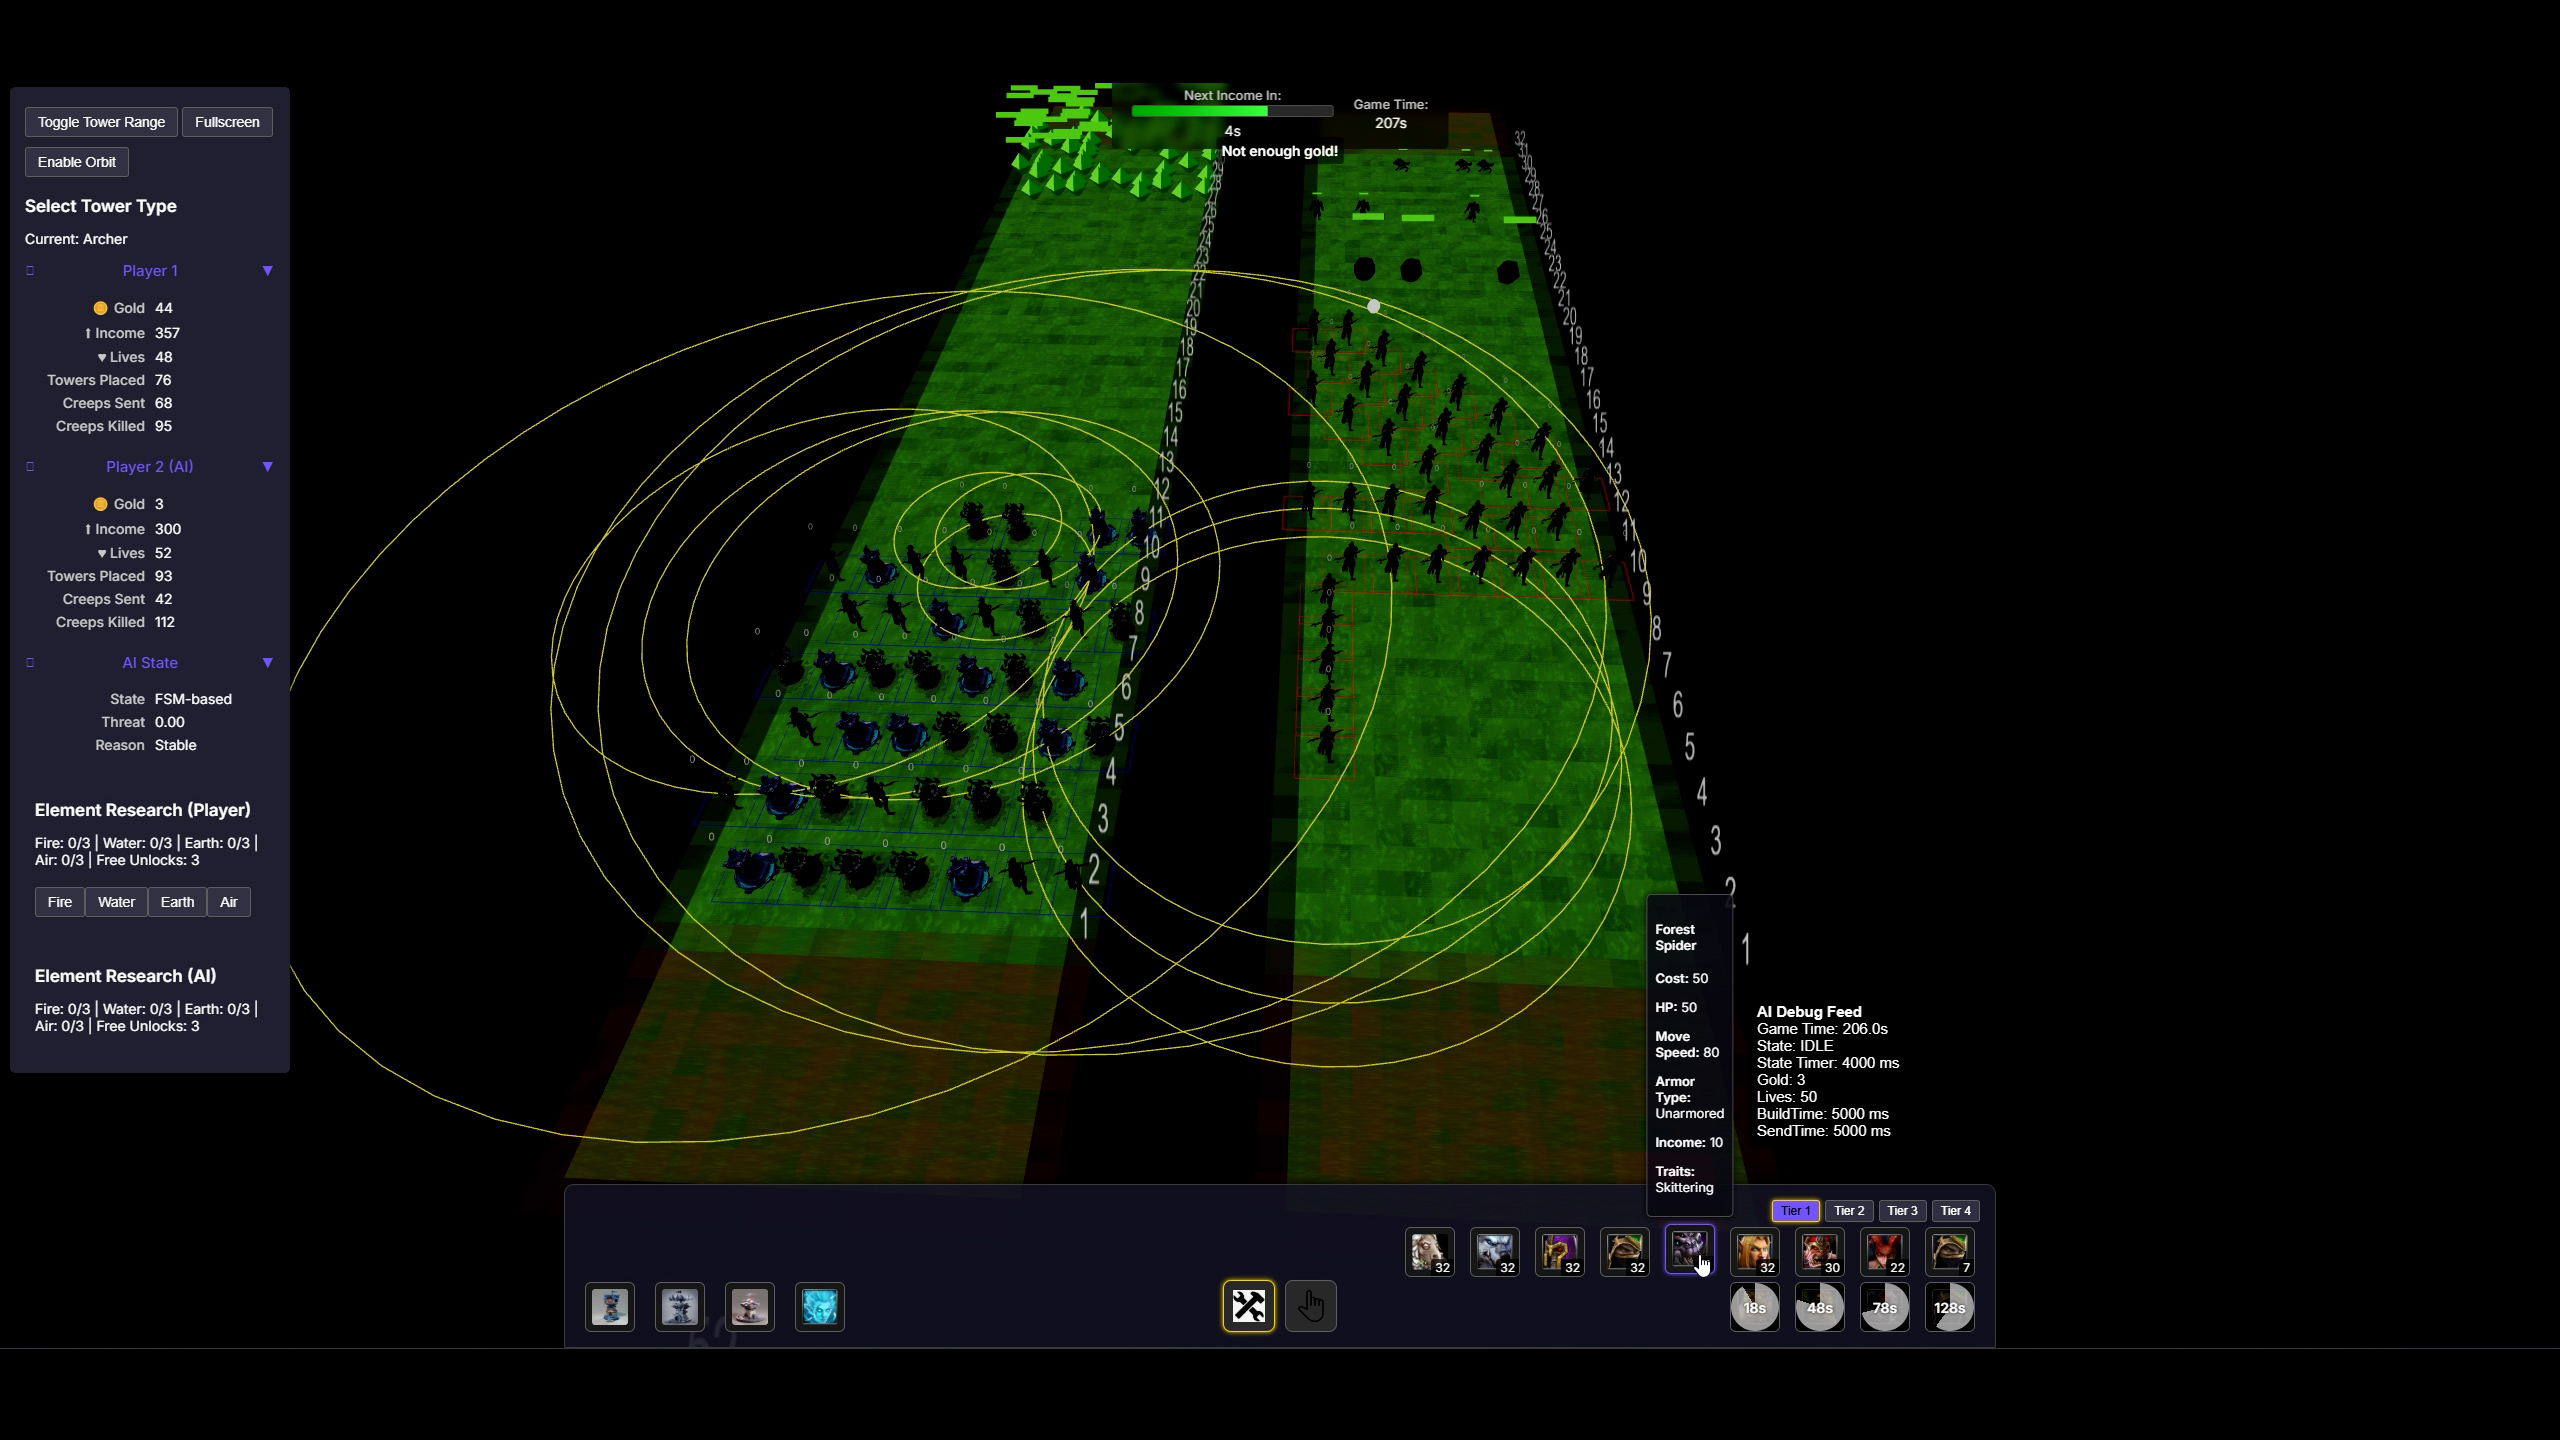2560x1440 pixels.
Task: Collapse the Player 1 panel
Action: tap(268, 270)
